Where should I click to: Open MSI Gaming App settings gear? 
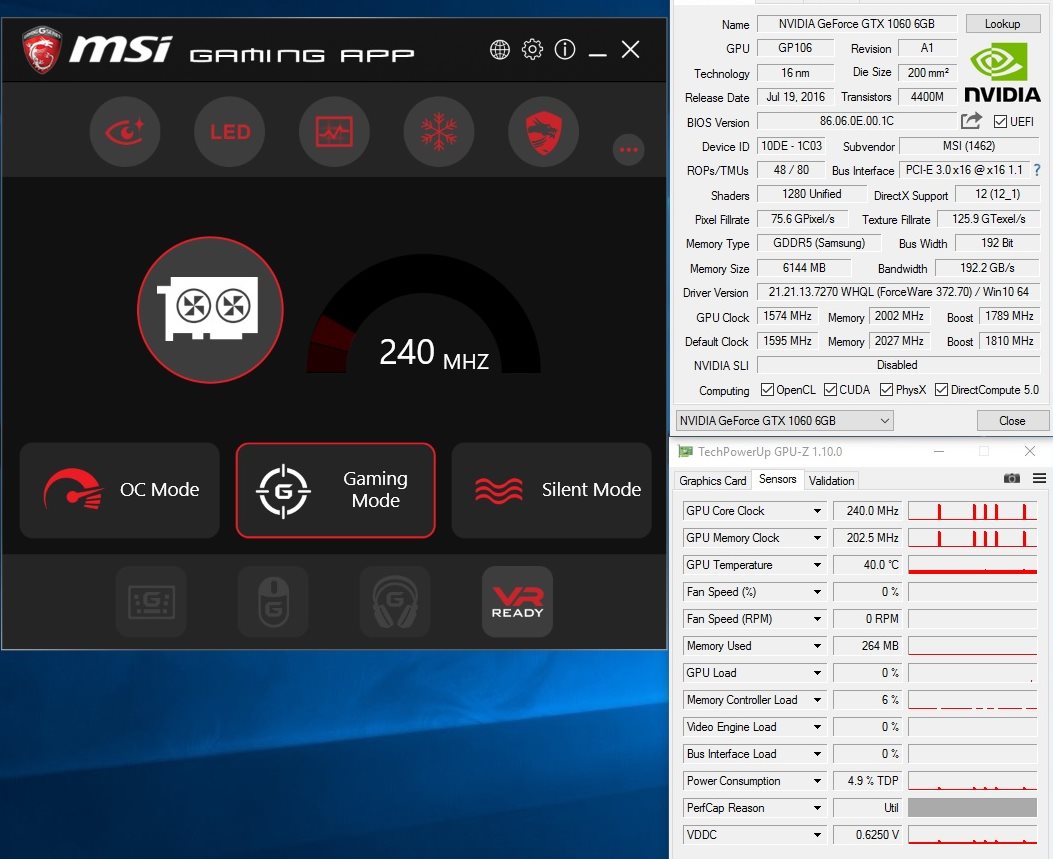(x=533, y=49)
